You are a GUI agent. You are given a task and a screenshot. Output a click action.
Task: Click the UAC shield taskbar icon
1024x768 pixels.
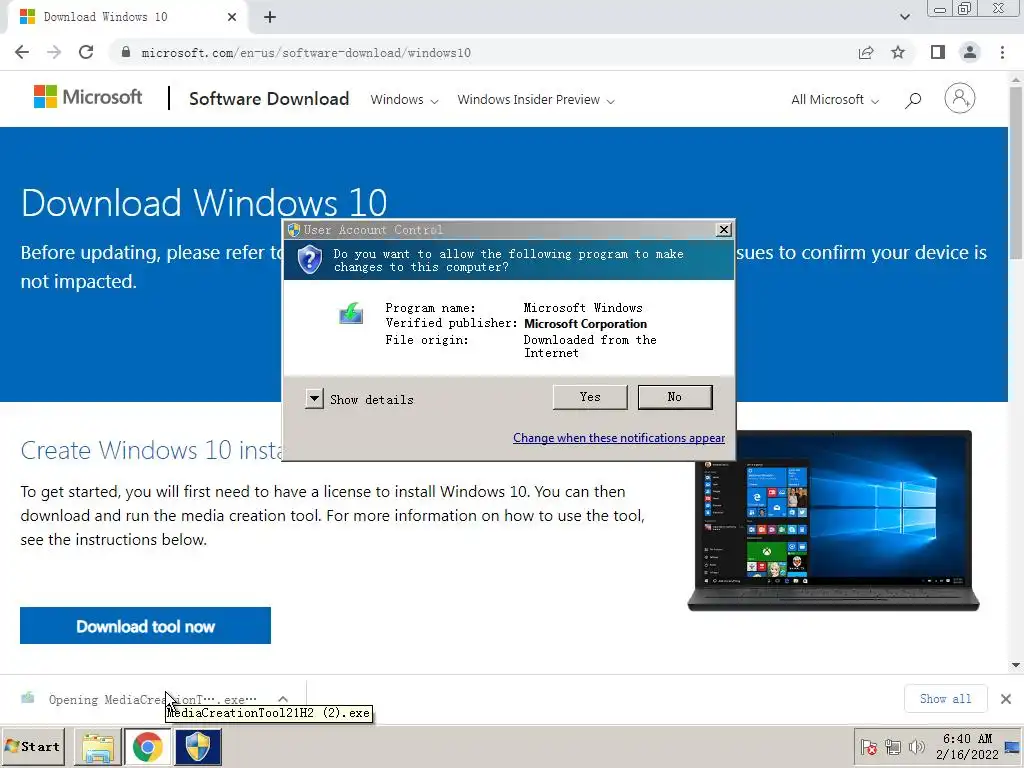pos(198,746)
